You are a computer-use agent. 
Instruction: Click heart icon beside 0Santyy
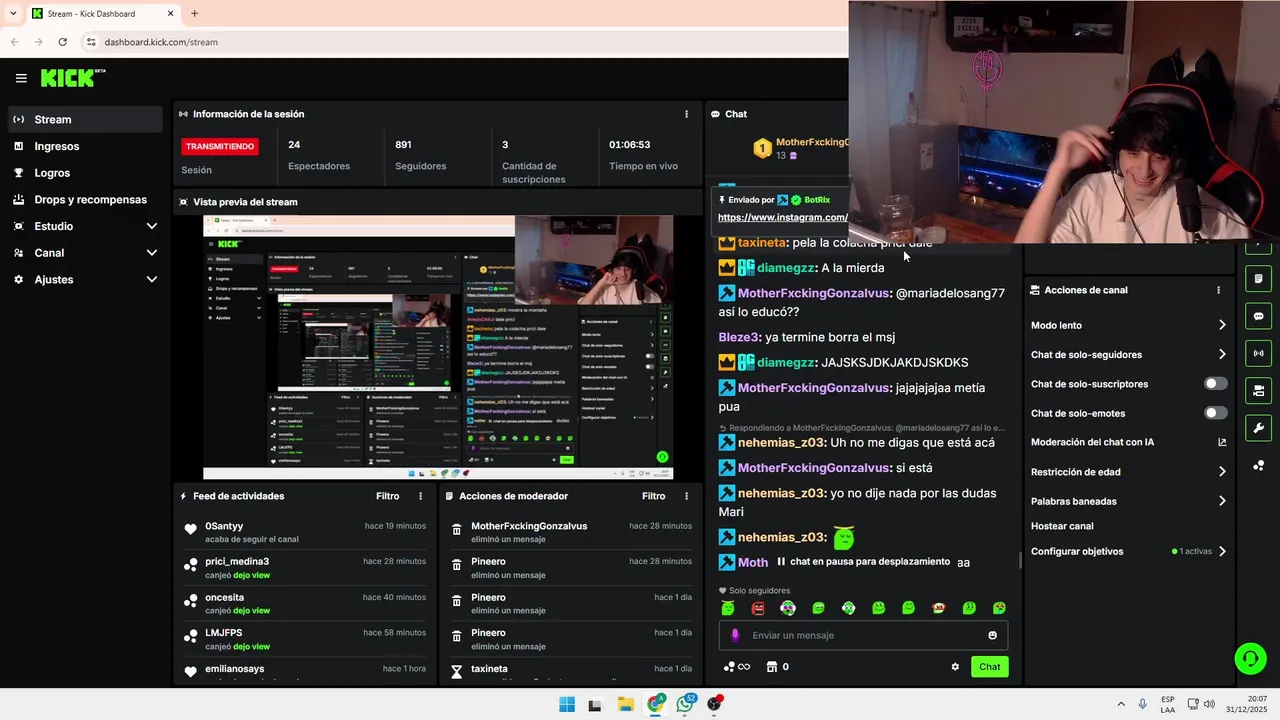point(190,529)
